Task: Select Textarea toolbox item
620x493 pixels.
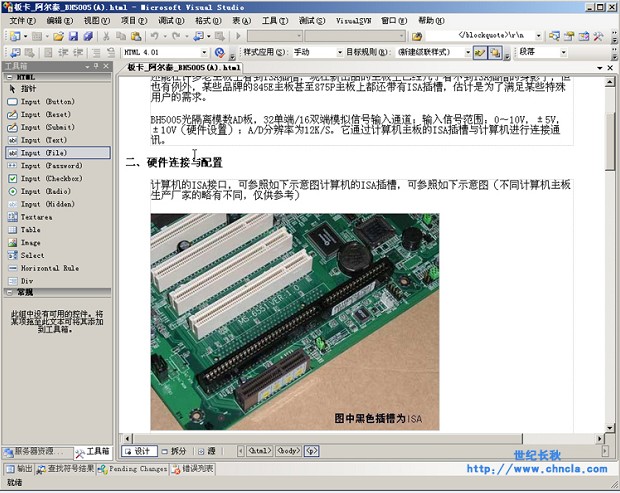Action: coord(58,217)
